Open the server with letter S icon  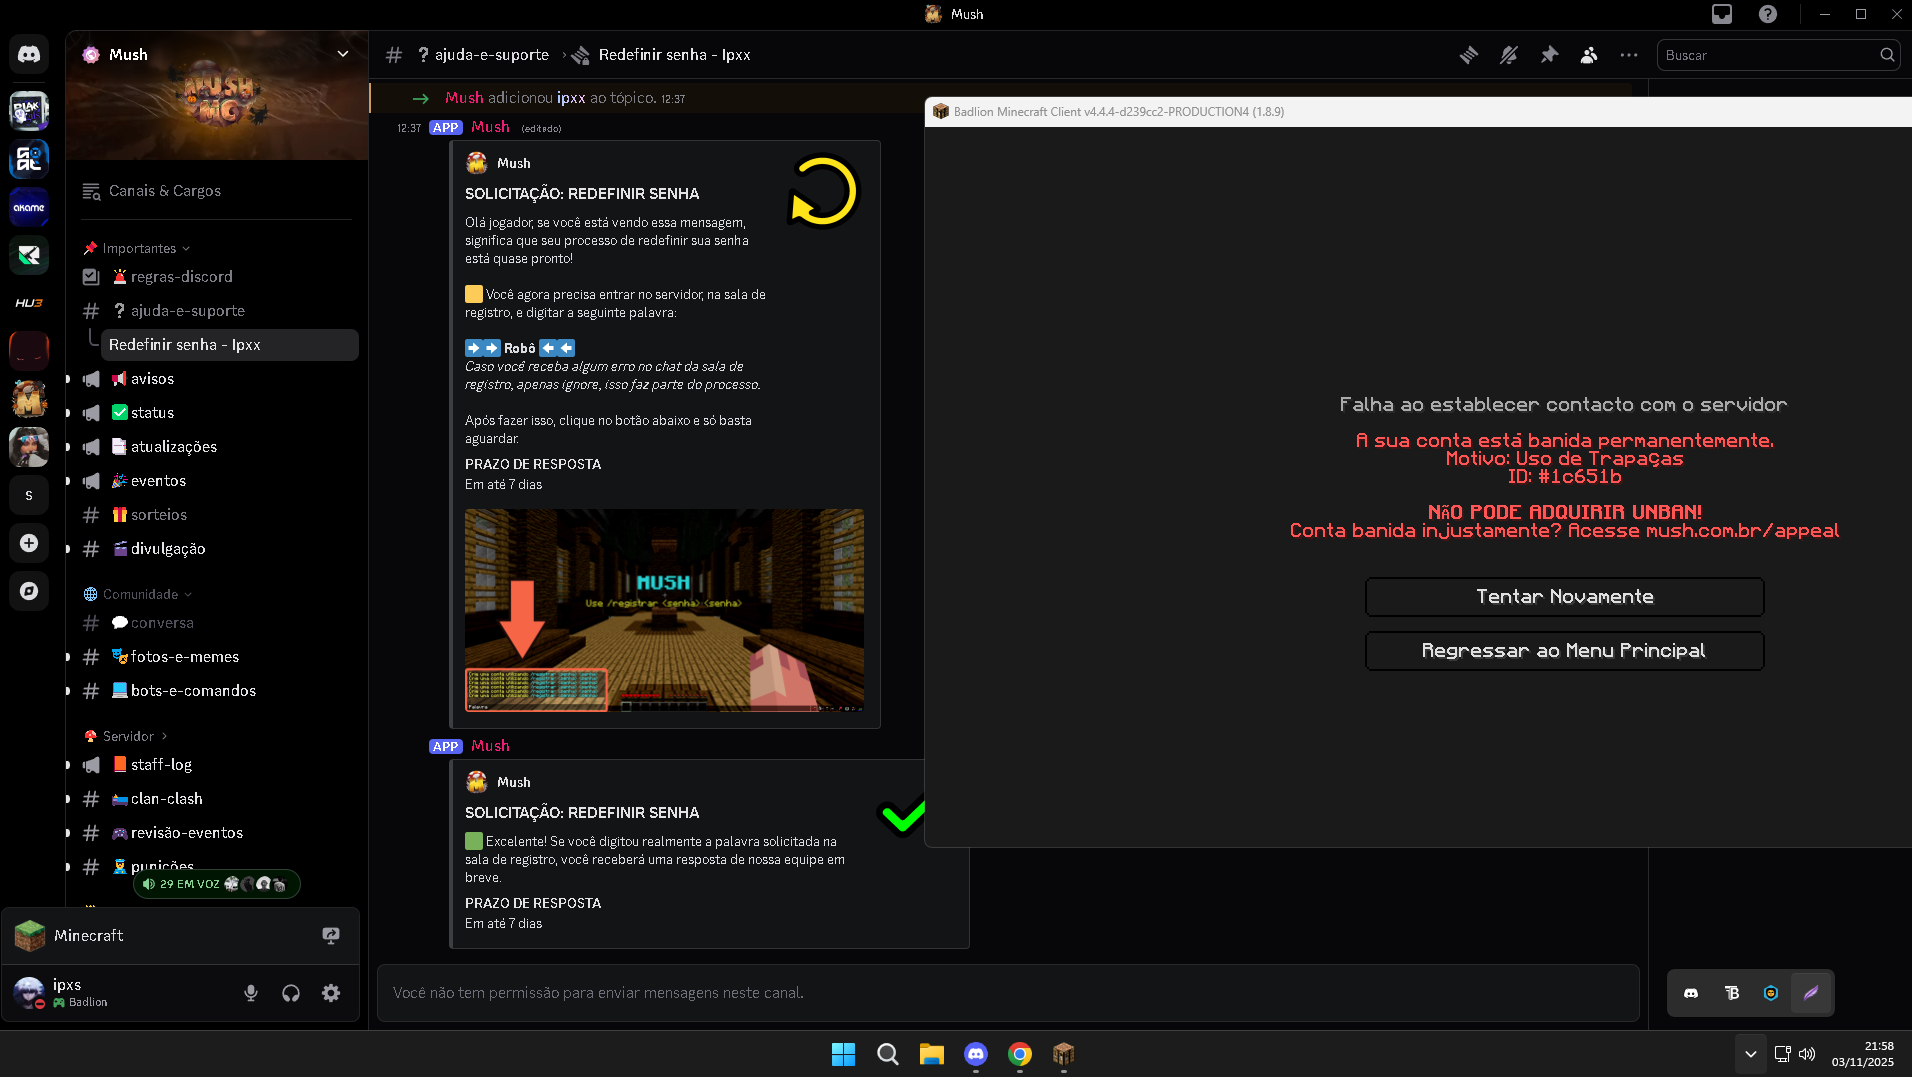click(29, 495)
